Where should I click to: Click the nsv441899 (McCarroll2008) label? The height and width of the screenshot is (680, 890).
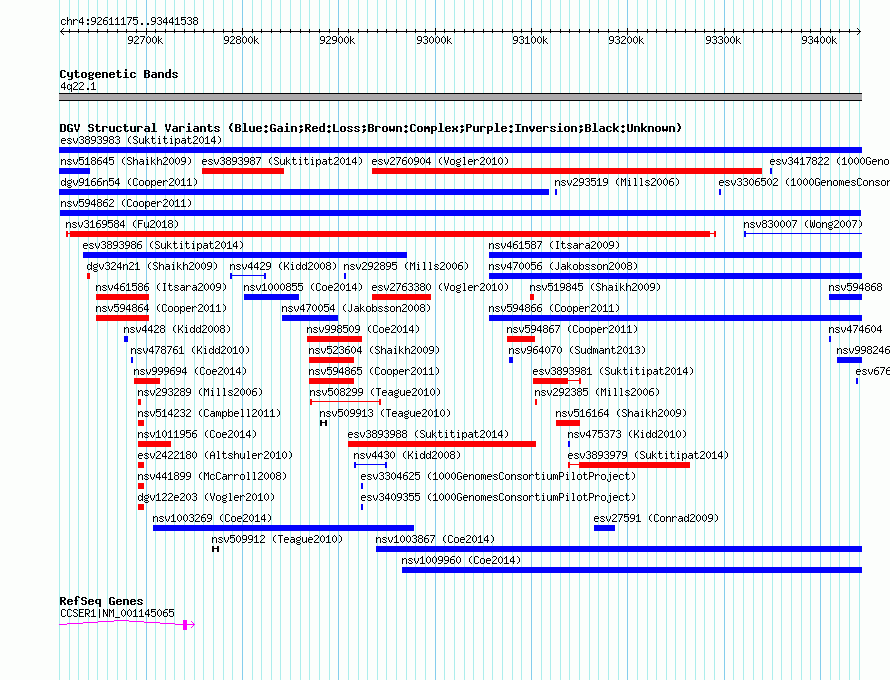pyautogui.click(x=212, y=476)
